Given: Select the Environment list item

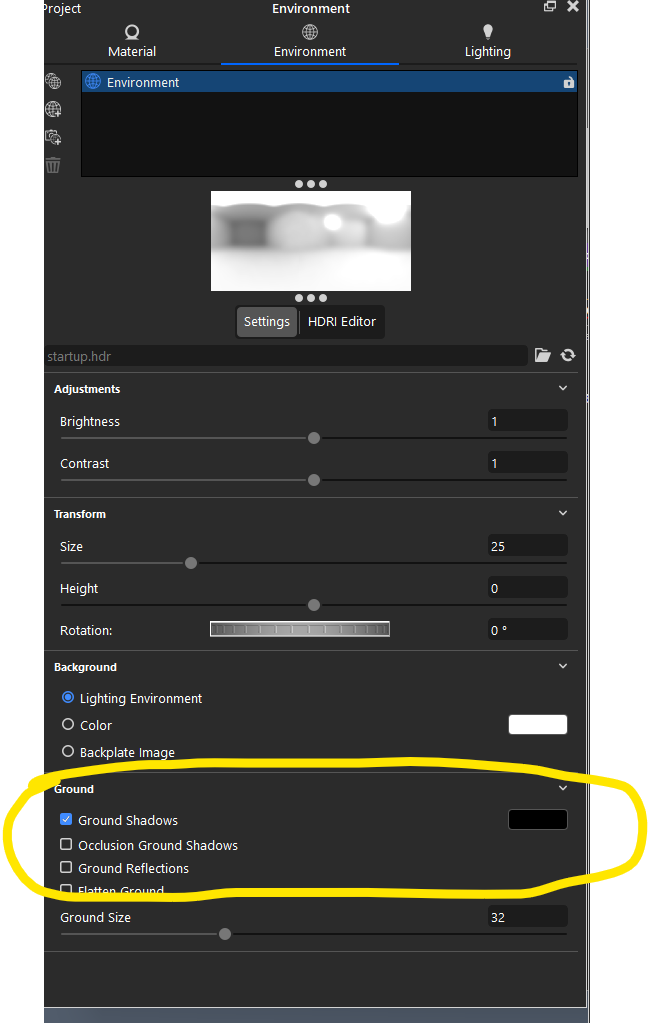Looking at the screenshot, I should tap(329, 82).
